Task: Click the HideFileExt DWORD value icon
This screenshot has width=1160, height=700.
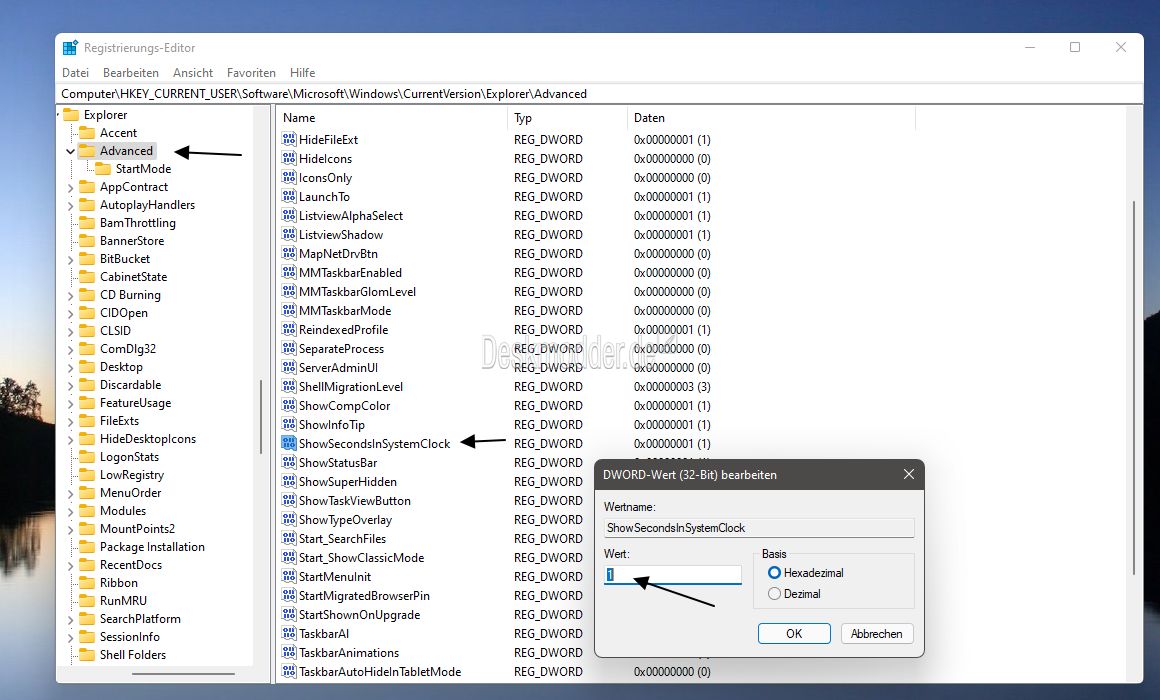Action: [x=289, y=139]
